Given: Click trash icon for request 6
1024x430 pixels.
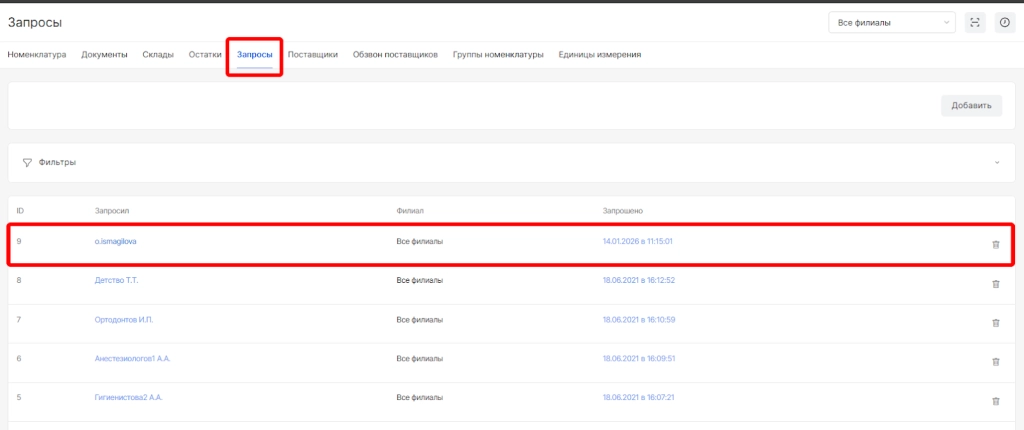Looking at the screenshot, I should (x=995, y=361).
